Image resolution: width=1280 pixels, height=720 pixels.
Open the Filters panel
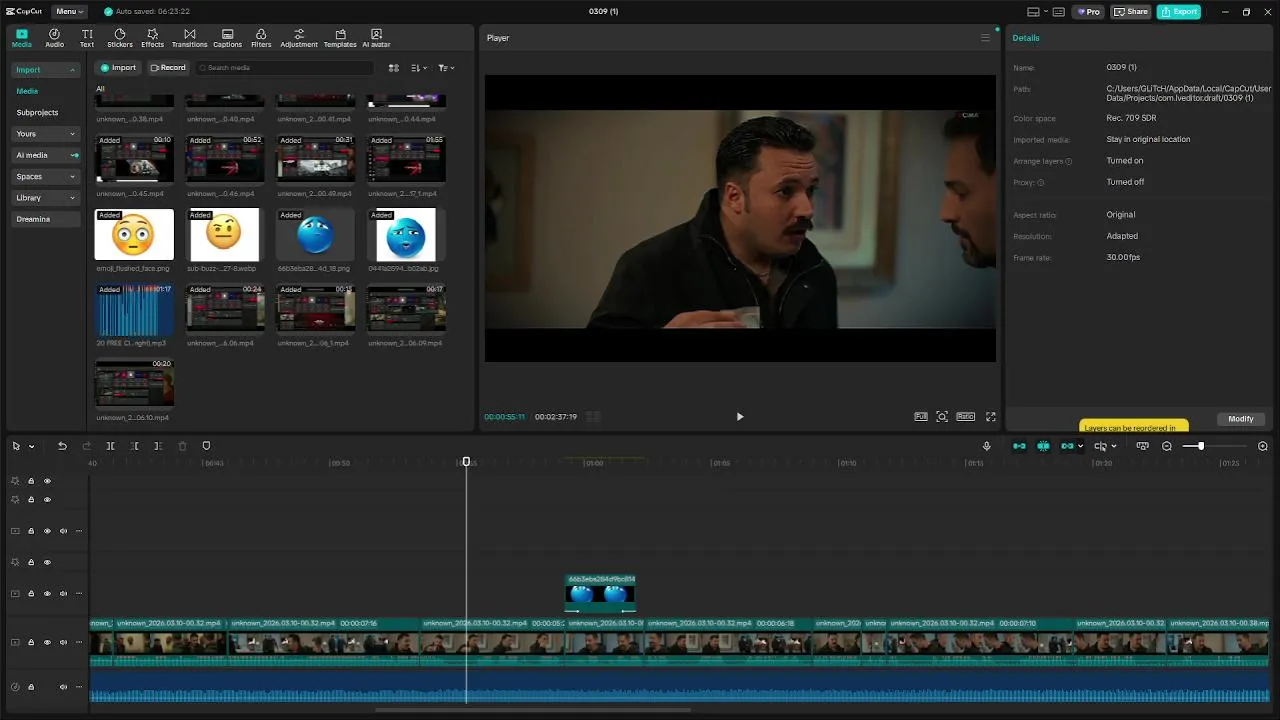(261, 38)
